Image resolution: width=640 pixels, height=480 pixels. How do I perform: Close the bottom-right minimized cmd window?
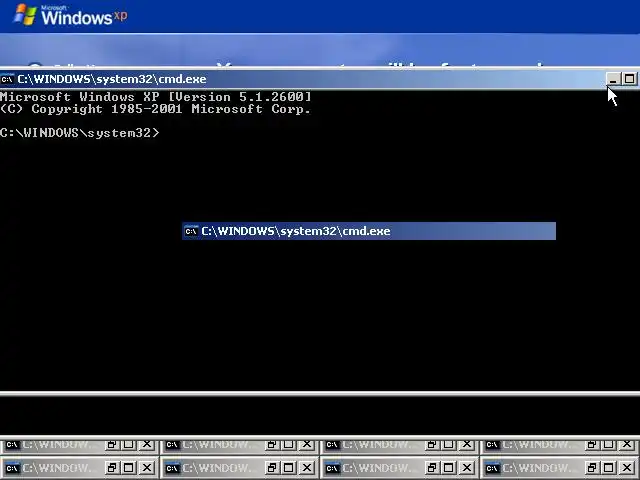tap(627, 467)
